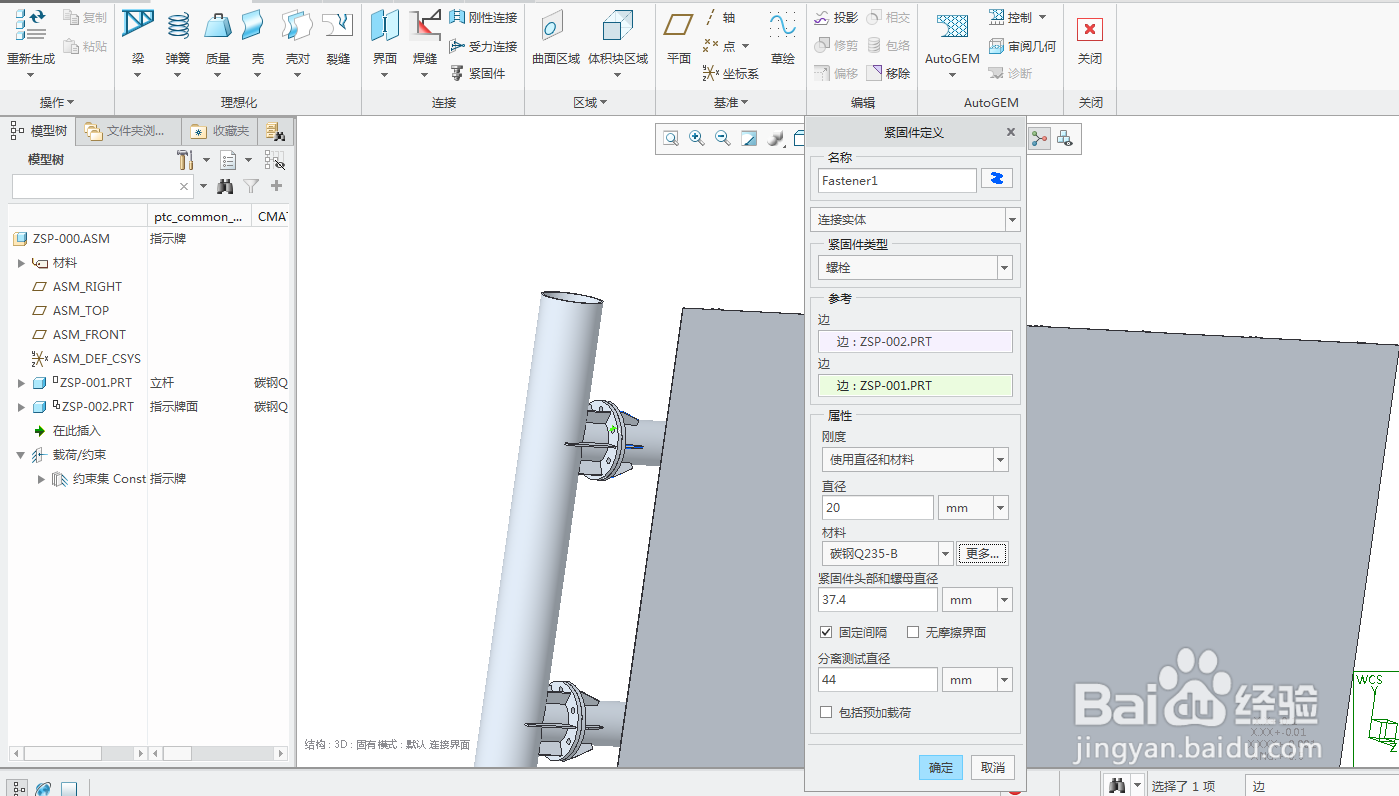Click the filter funnel icon in model tree
The height and width of the screenshot is (796, 1399).
click(252, 186)
